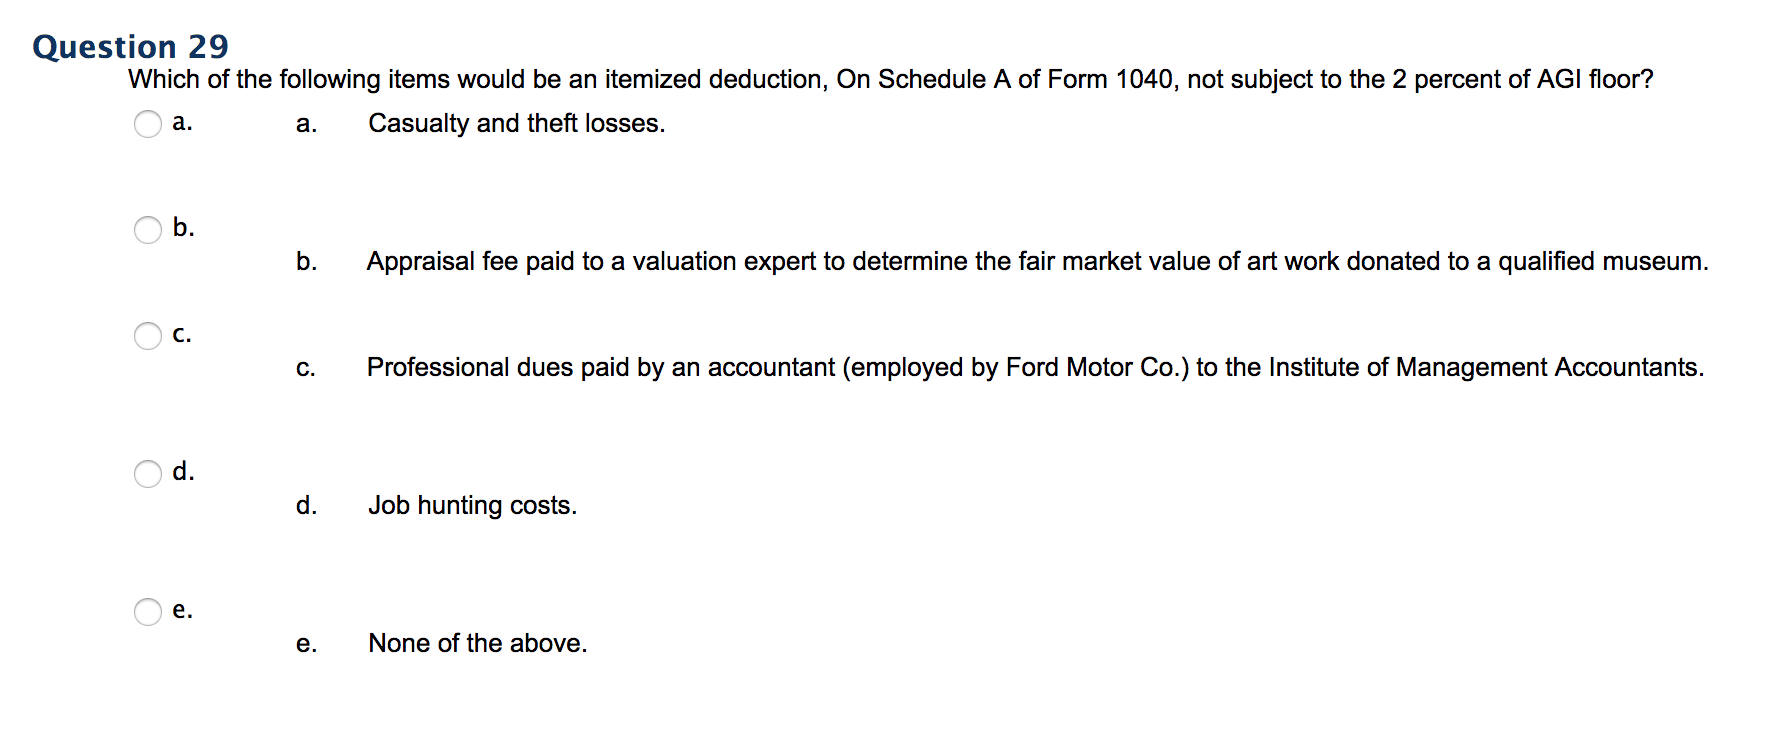The image size is (1792, 736).
Task: Click the 'Professional dues paid by an accountant' answer
Action: [1036, 367]
